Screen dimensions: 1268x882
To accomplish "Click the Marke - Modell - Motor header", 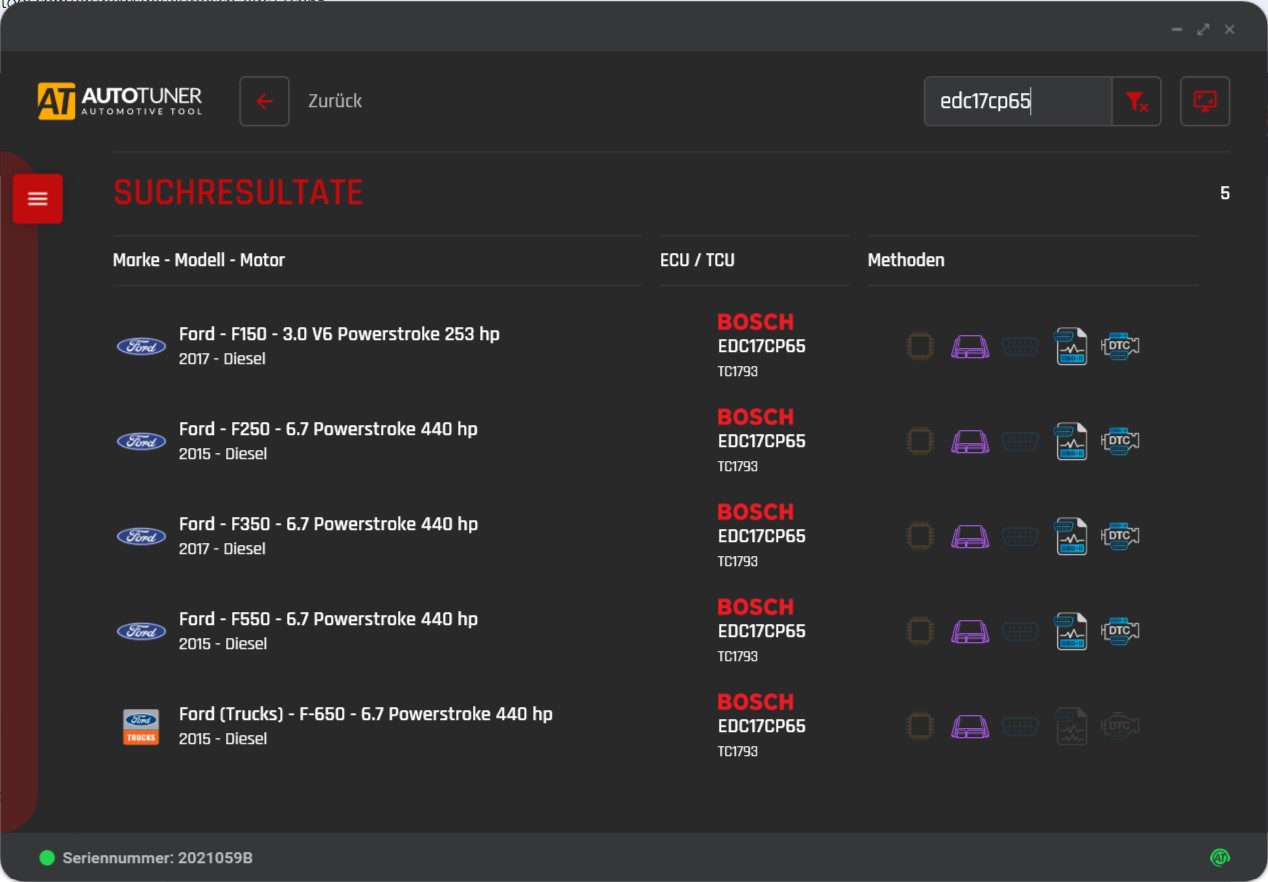I will (x=199, y=260).
